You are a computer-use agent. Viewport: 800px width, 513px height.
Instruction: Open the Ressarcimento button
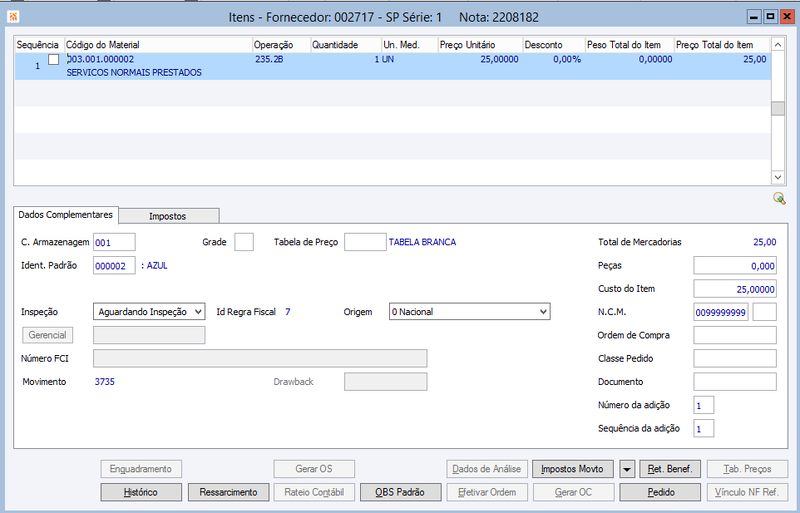coord(228,493)
